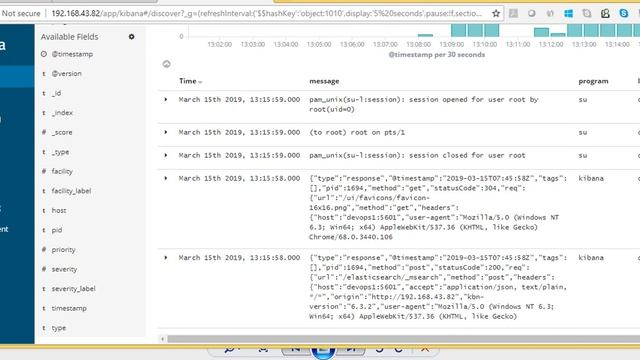This screenshot has height=360, width=640.
Task: Click the 'session opened for user root' message
Action: (x=424, y=104)
